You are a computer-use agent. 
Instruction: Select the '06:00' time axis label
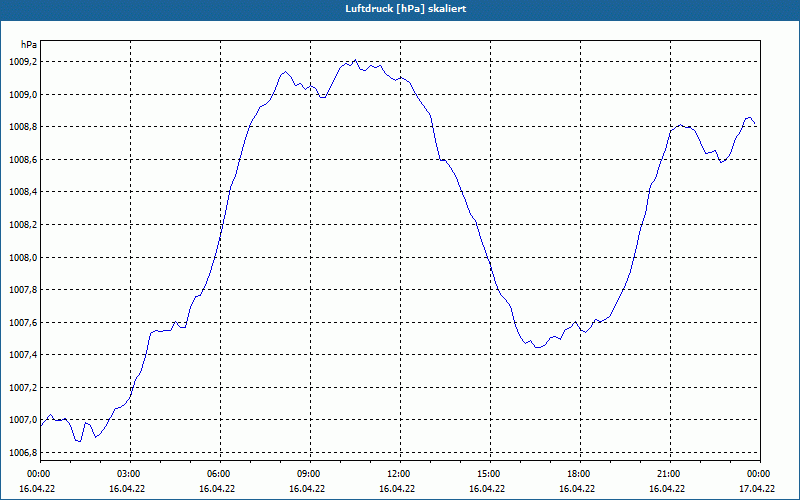tap(218, 474)
